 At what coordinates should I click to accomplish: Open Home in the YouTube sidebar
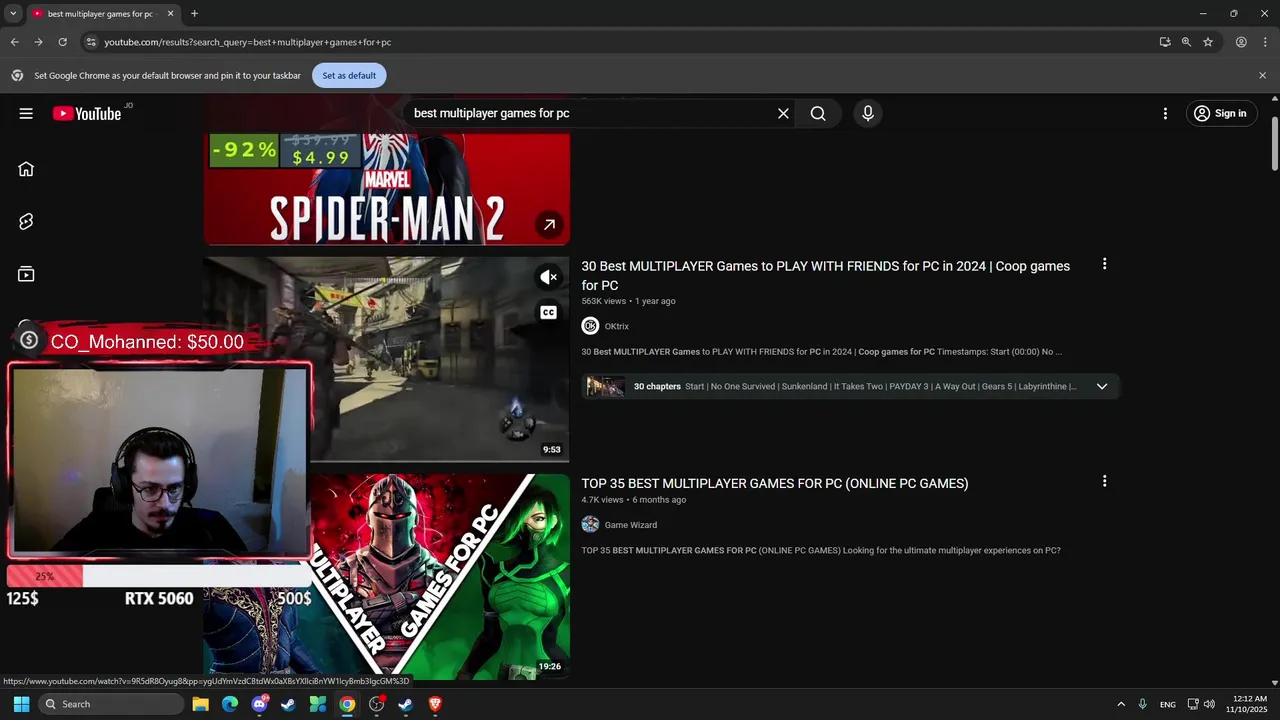(x=26, y=169)
